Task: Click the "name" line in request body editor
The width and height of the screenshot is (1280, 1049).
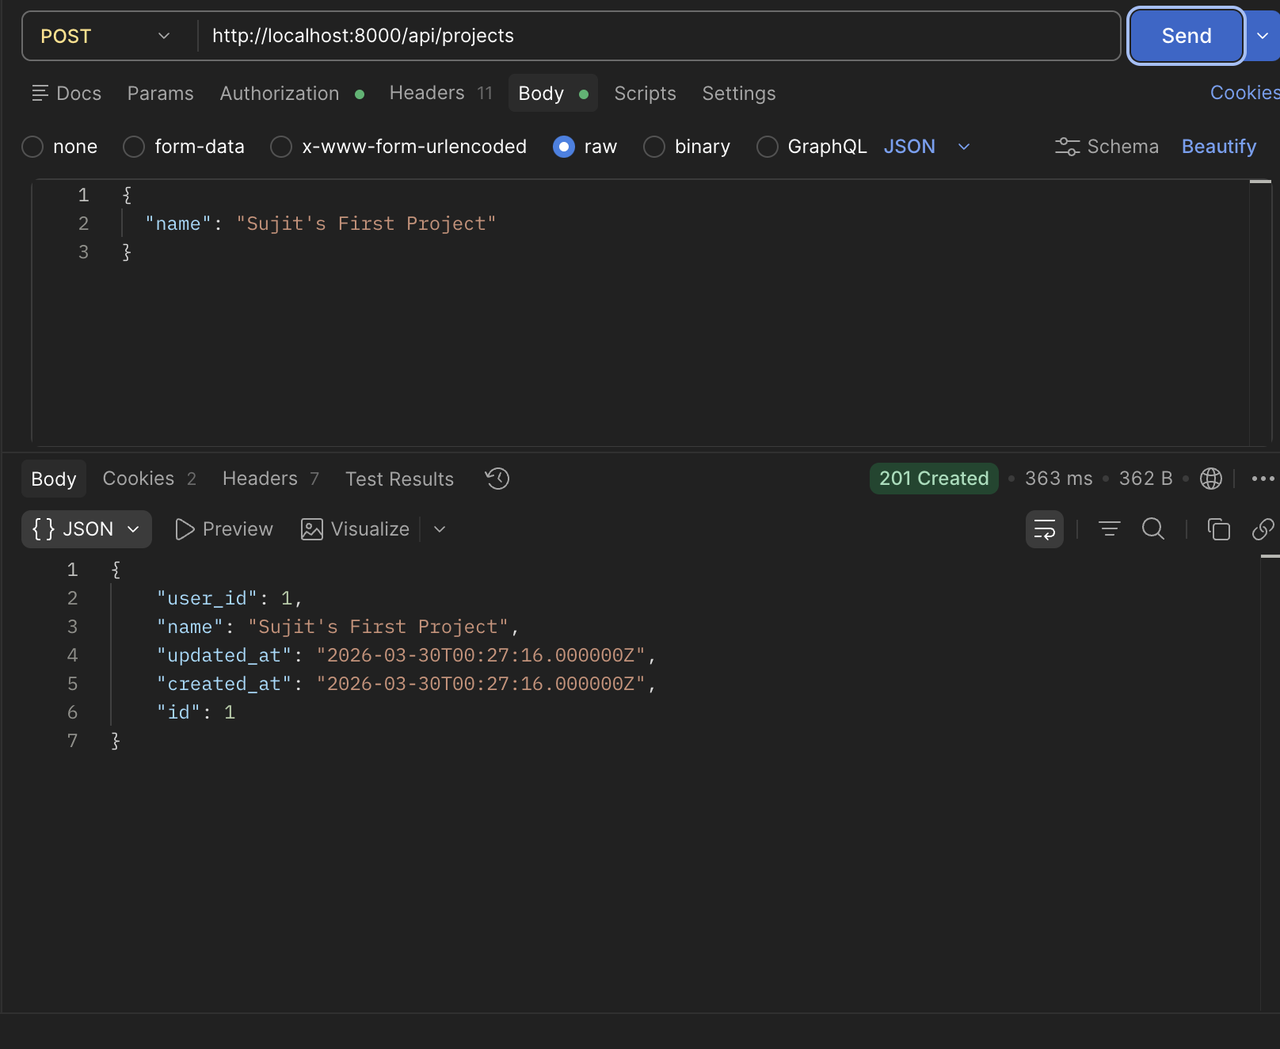Action: pyautogui.click(x=320, y=223)
